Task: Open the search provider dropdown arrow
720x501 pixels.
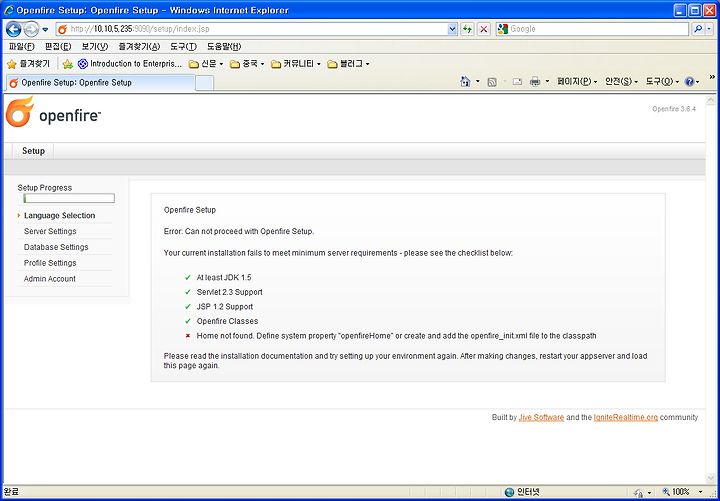Action: coord(709,29)
